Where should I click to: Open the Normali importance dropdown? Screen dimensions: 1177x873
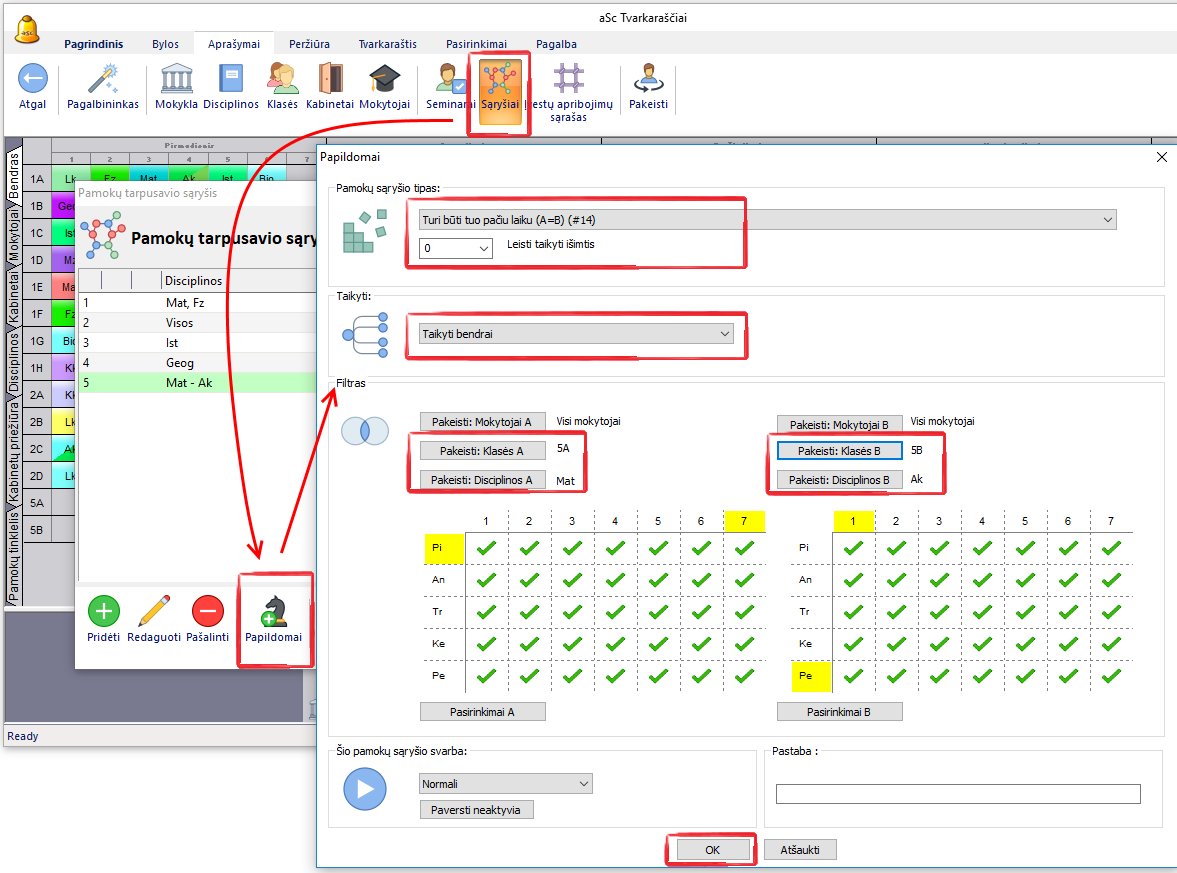(x=584, y=784)
